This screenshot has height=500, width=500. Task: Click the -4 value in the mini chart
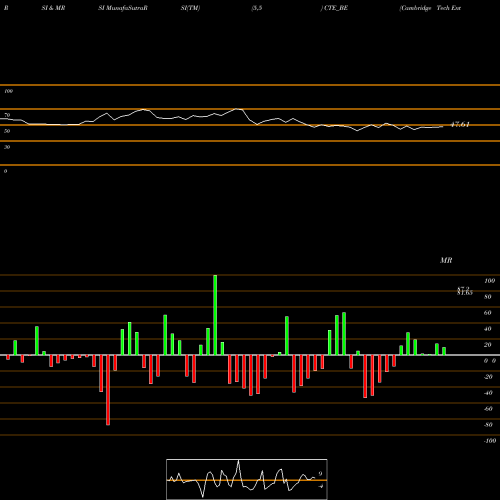(x=321, y=486)
